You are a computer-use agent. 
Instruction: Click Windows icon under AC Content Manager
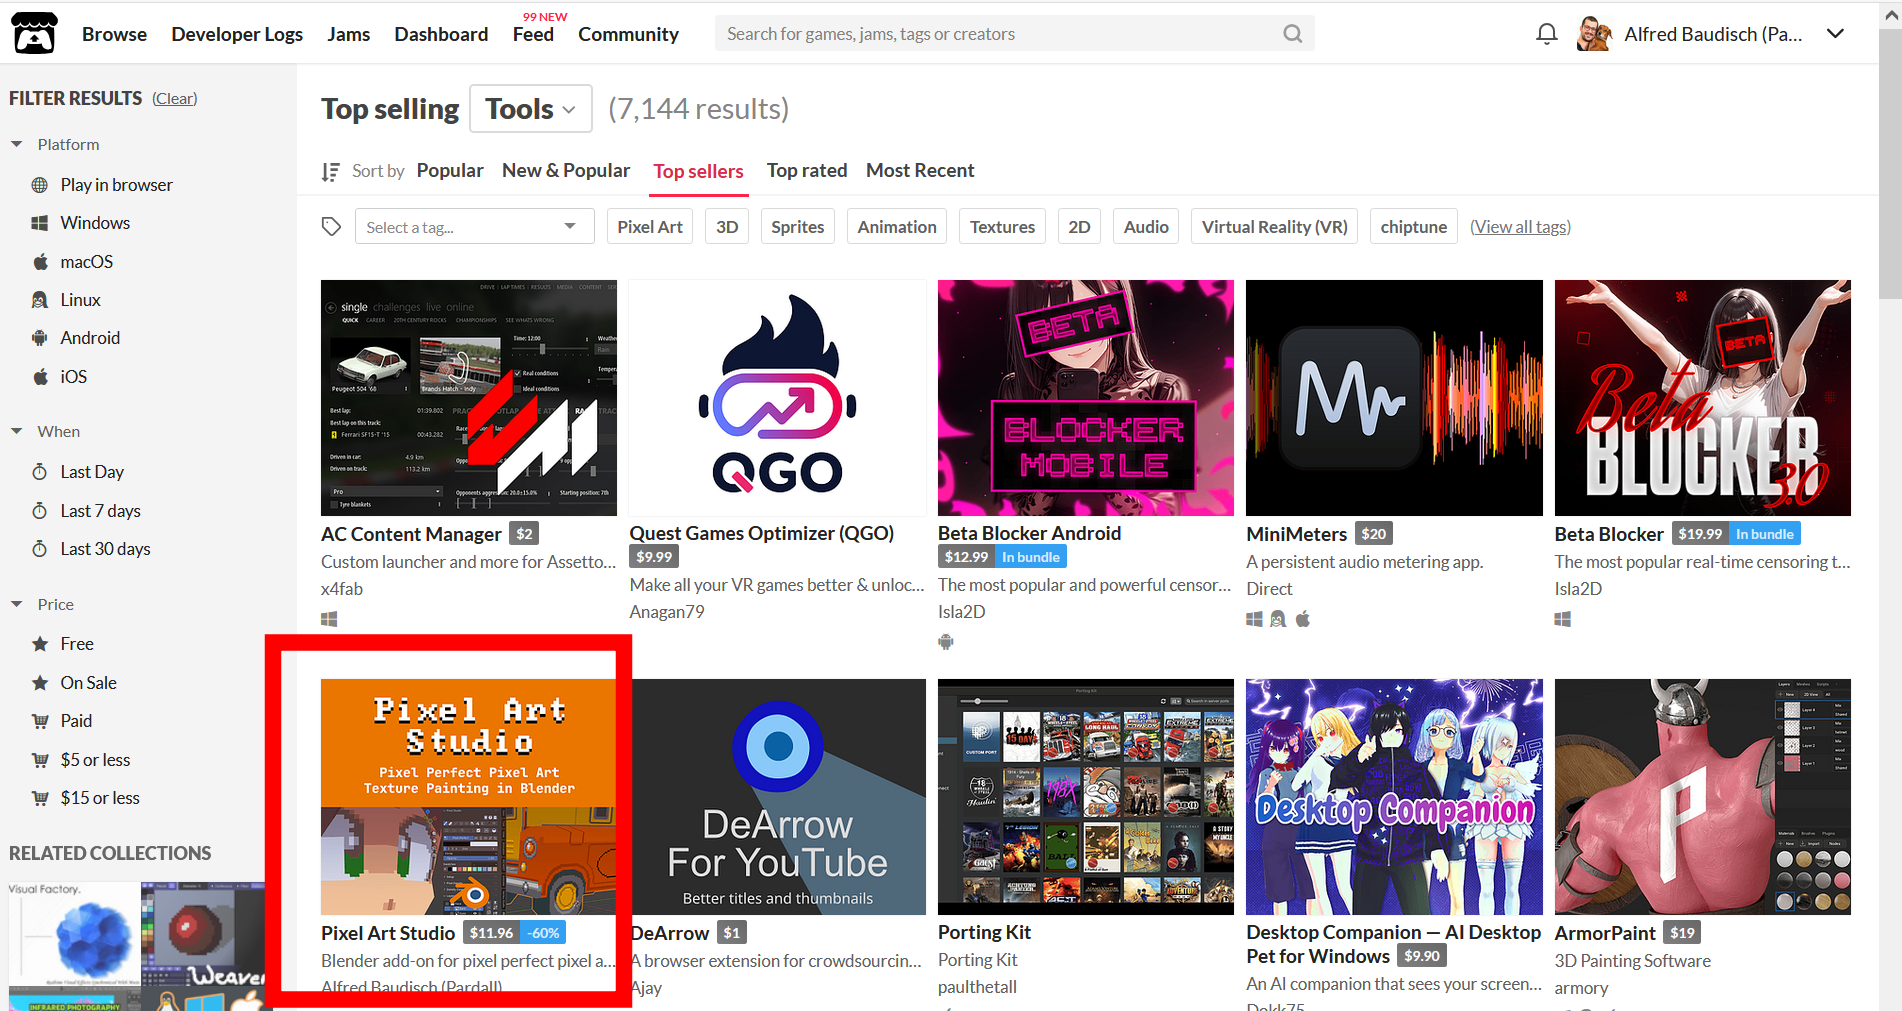pyautogui.click(x=329, y=619)
